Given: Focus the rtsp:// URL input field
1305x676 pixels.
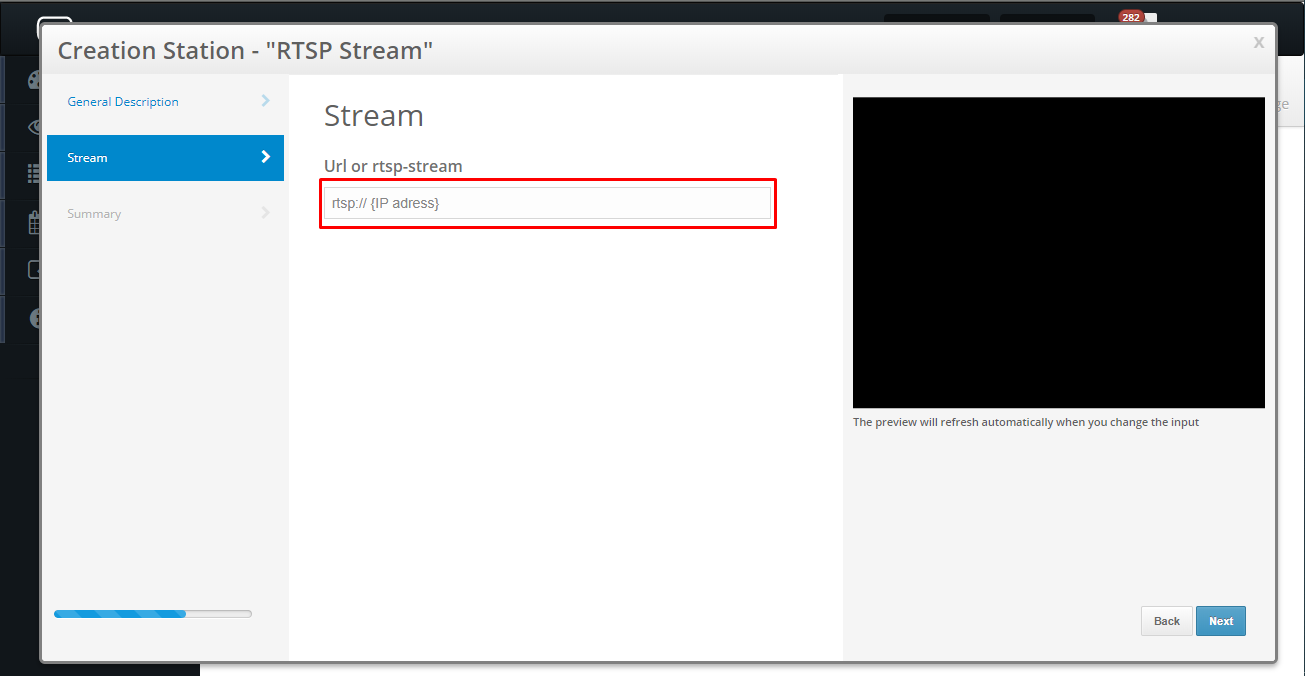Looking at the screenshot, I should click(547, 203).
